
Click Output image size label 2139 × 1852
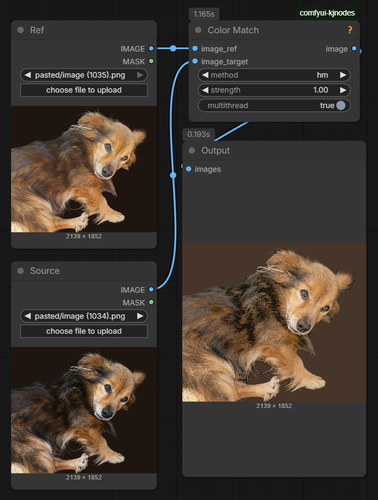[274, 406]
